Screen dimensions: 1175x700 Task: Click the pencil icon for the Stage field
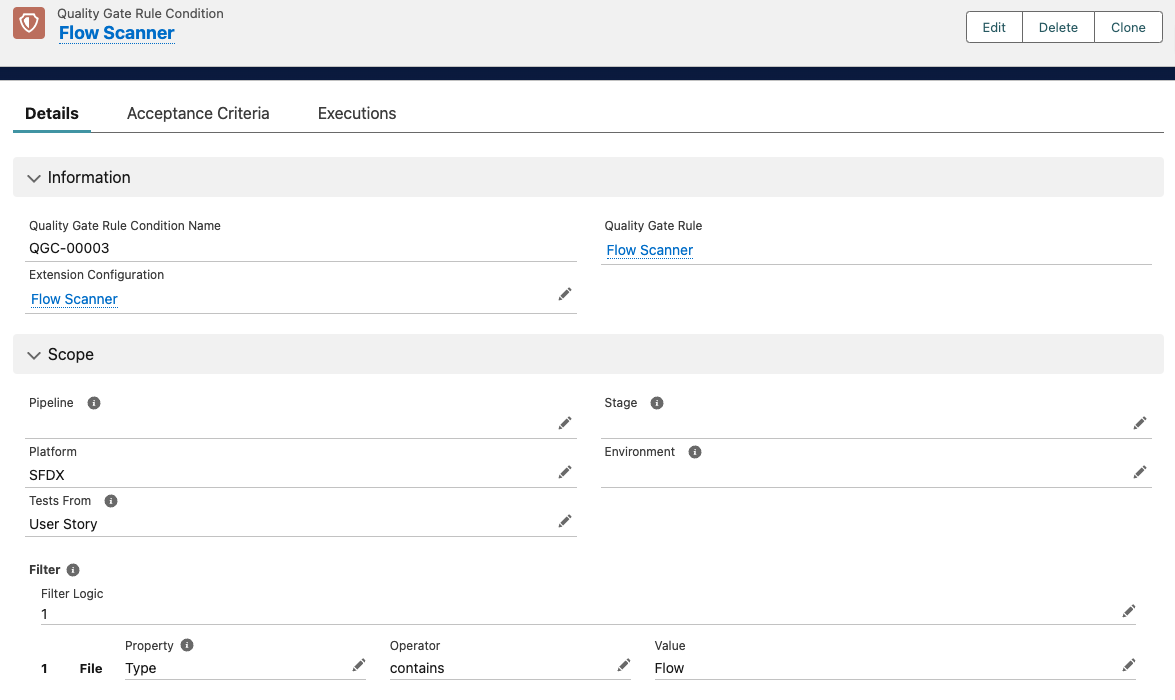(1139, 423)
